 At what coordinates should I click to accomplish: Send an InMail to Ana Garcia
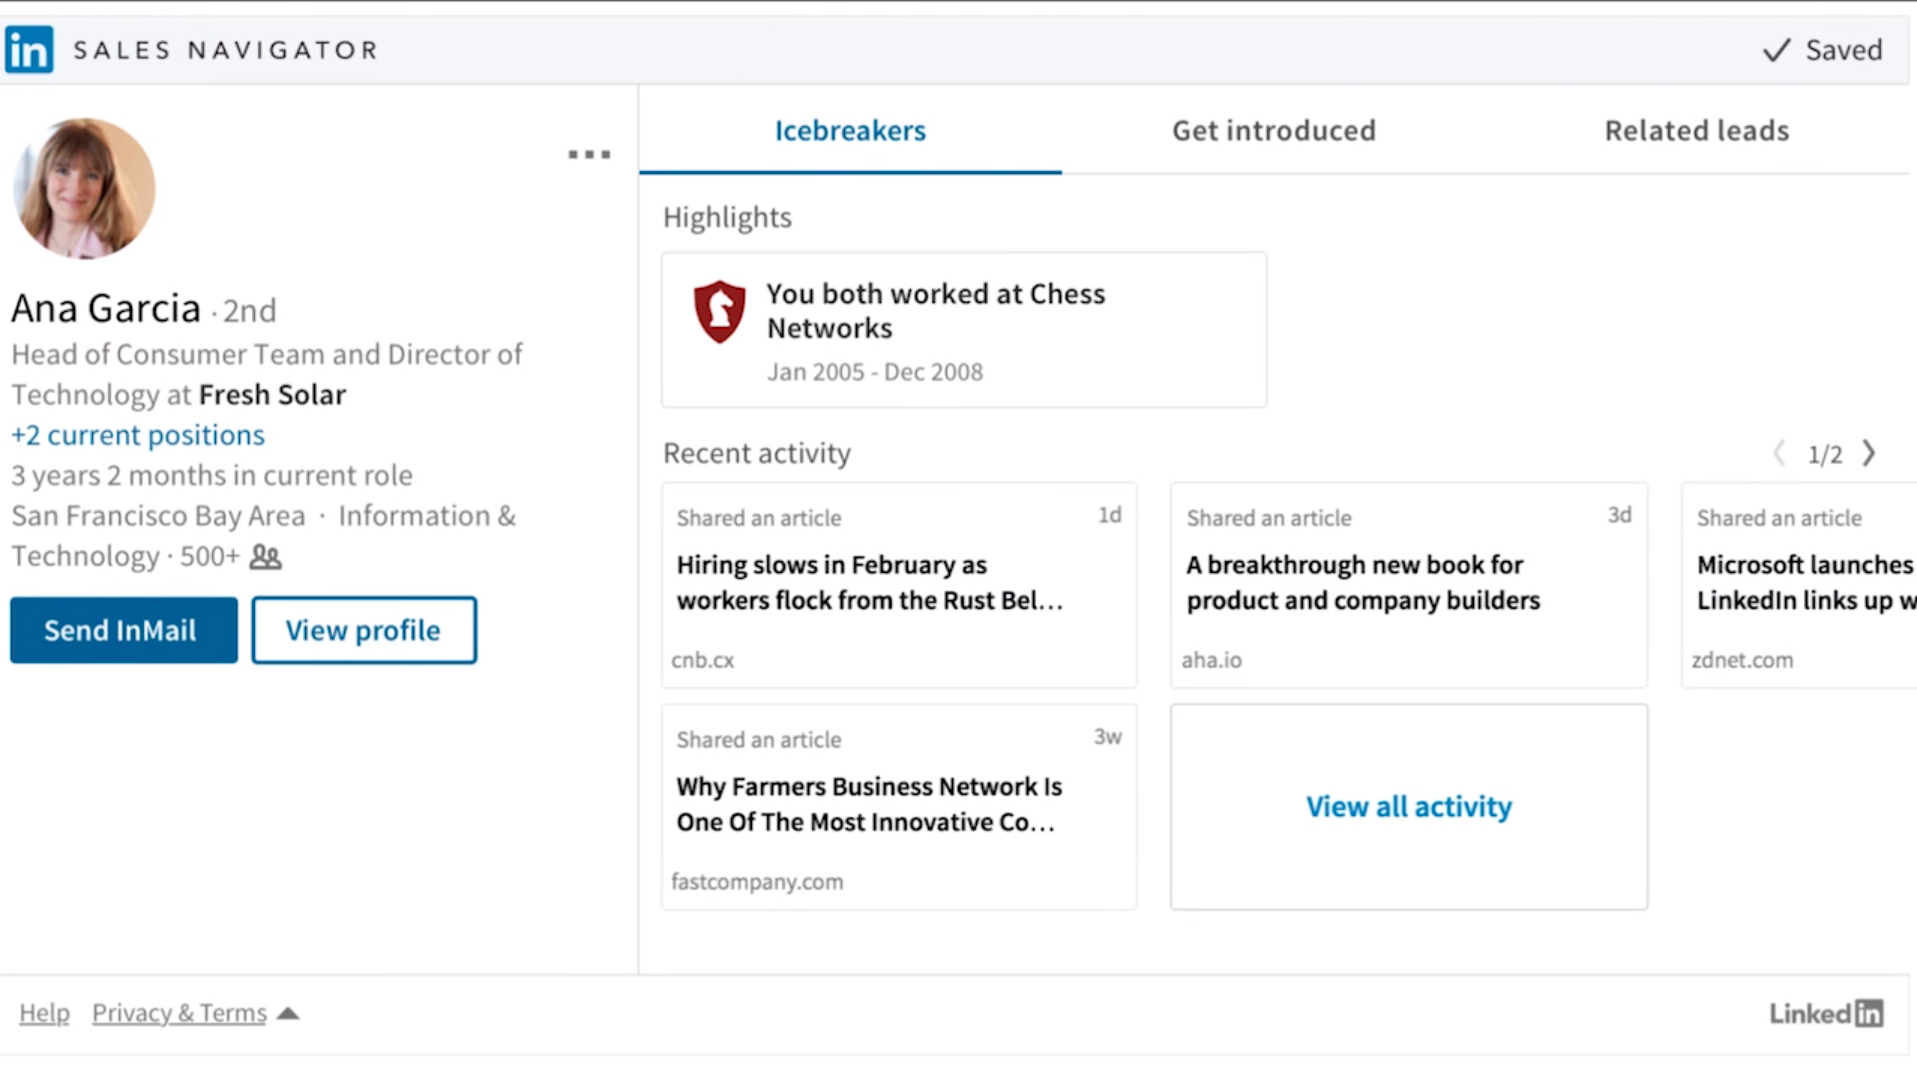coord(124,630)
